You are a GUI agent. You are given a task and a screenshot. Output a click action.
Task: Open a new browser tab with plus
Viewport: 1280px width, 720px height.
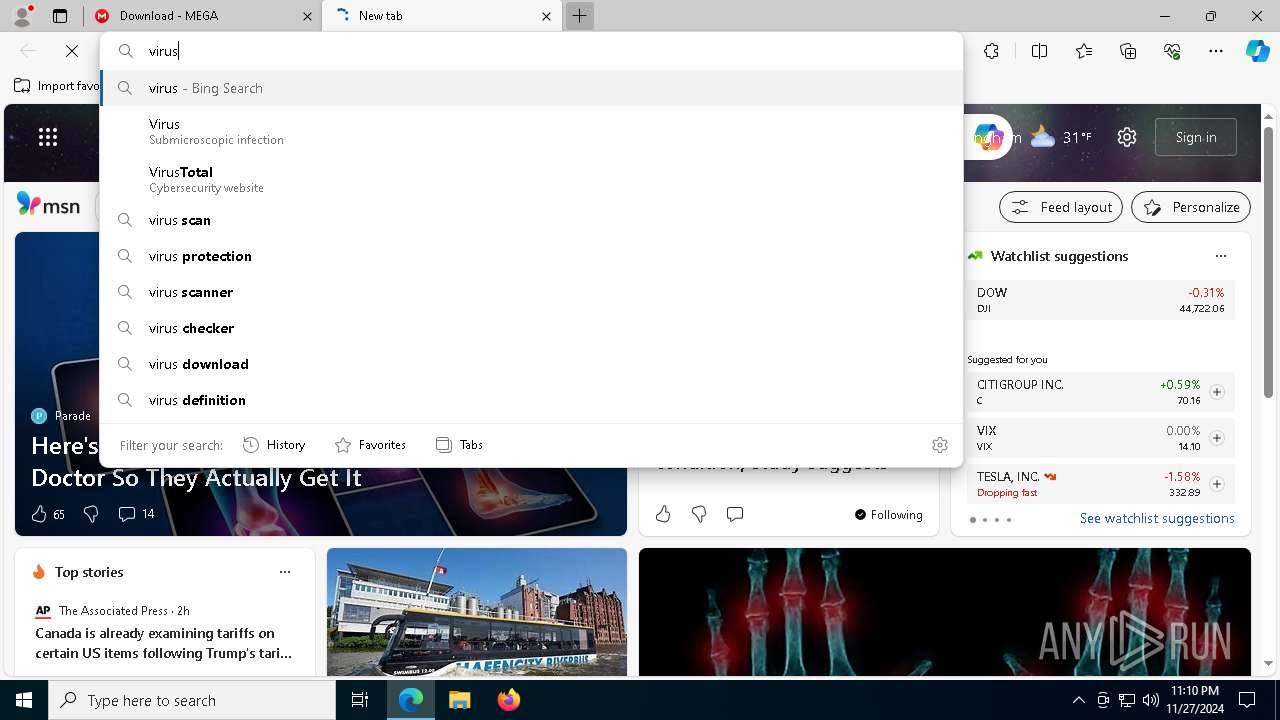point(579,16)
